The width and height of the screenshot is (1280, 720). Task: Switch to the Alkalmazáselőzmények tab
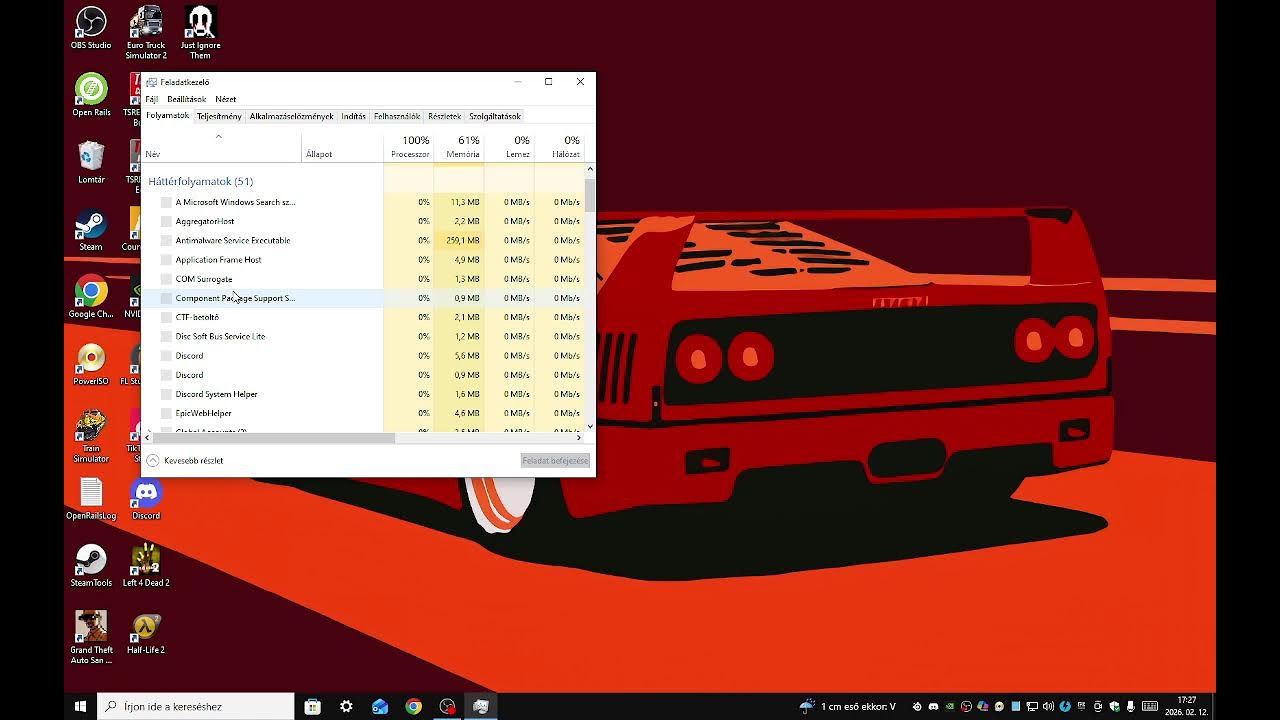point(291,116)
